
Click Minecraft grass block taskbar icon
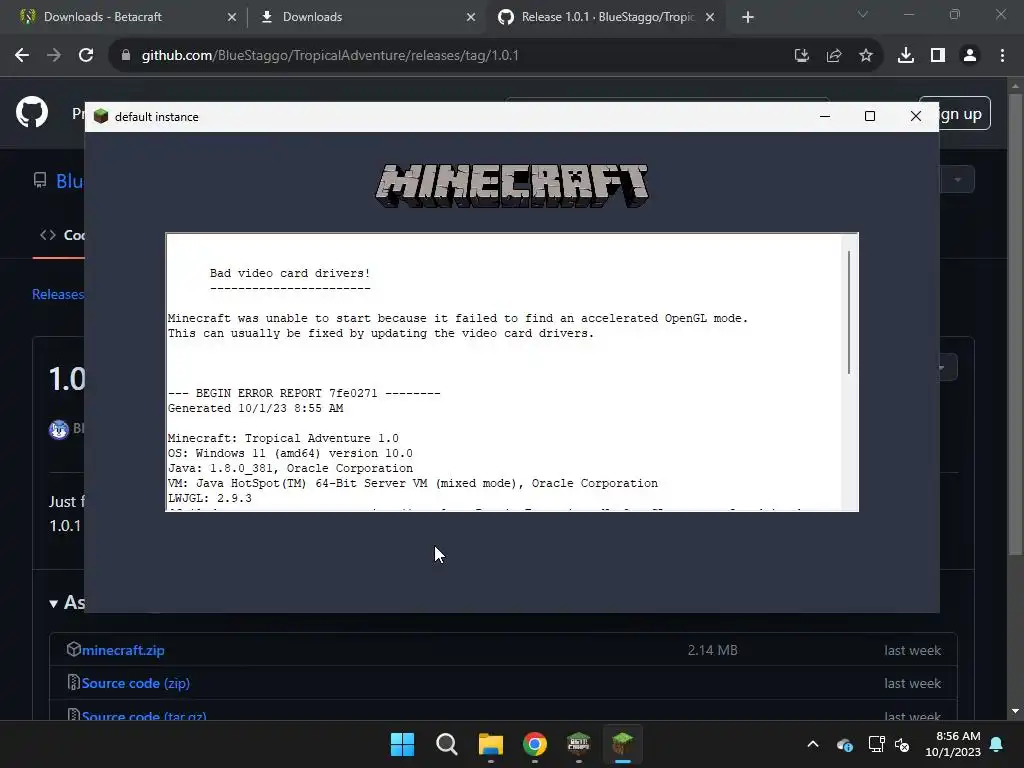pos(623,744)
